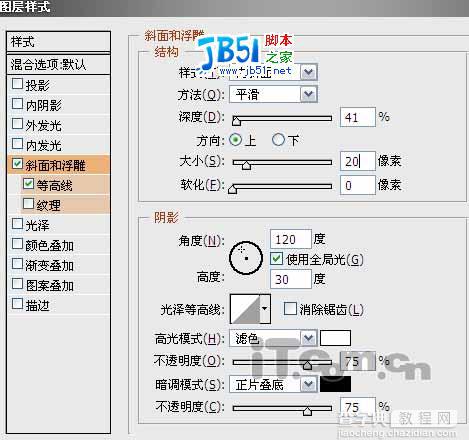Screen dimensions: 469x440
Task: Enable the 内发光 checkbox
Action: pos(17,144)
